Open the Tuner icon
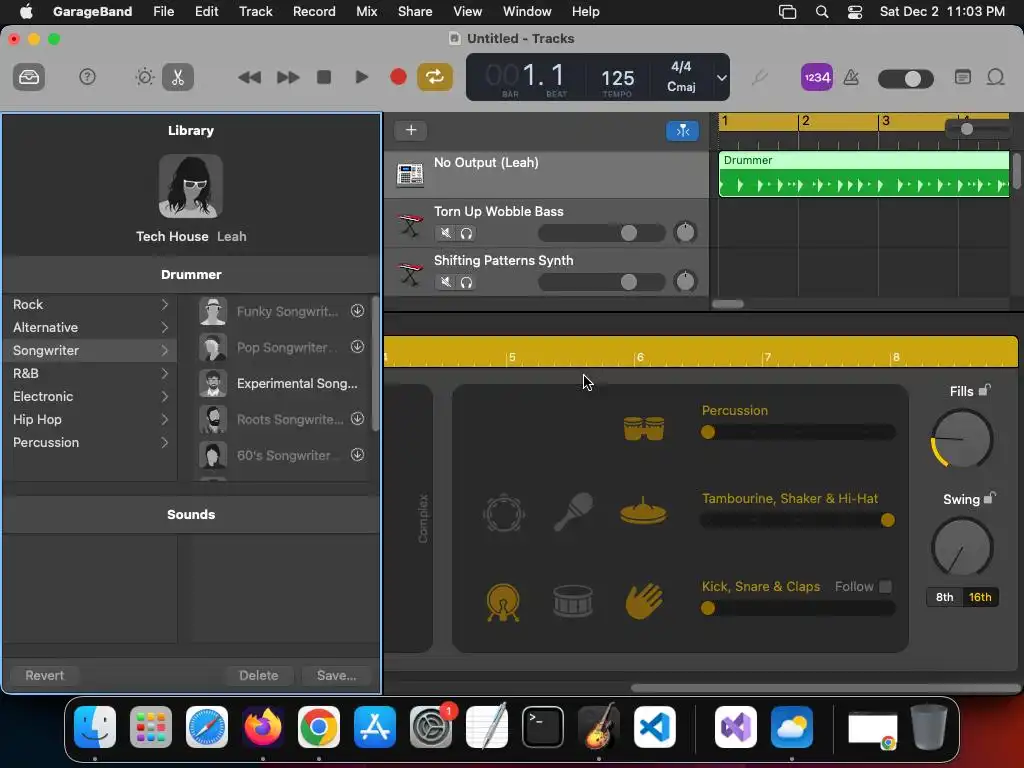The image size is (1024, 768). click(759, 78)
